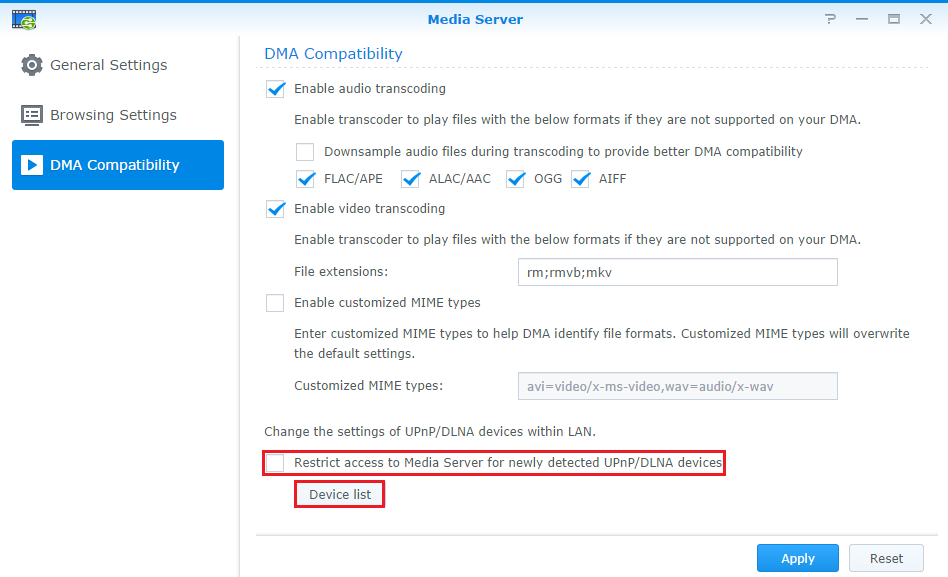Minimize the Media Server window
Screen dimensions: 948x577
point(862,19)
